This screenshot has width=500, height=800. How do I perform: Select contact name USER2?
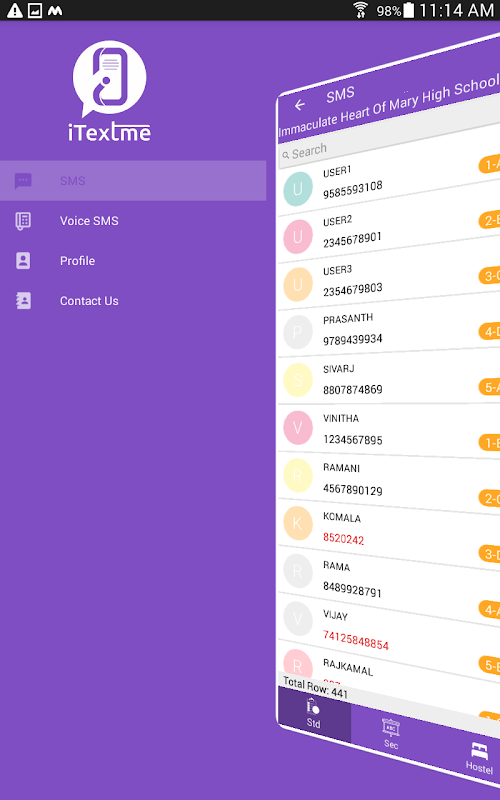(338, 221)
